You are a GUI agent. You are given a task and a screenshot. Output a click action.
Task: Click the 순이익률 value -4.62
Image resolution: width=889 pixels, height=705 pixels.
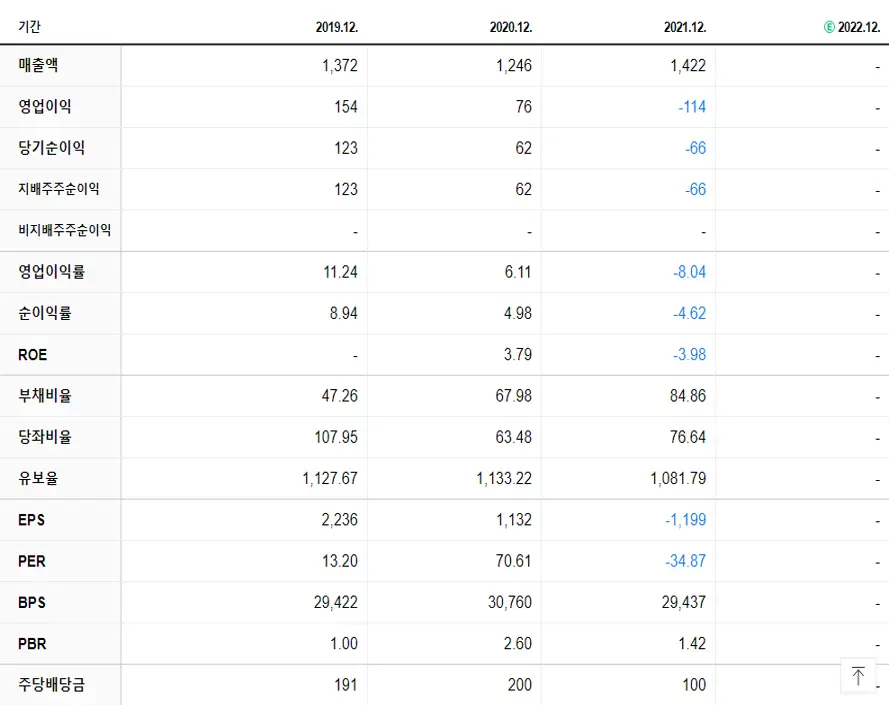pyautogui.click(x=689, y=314)
